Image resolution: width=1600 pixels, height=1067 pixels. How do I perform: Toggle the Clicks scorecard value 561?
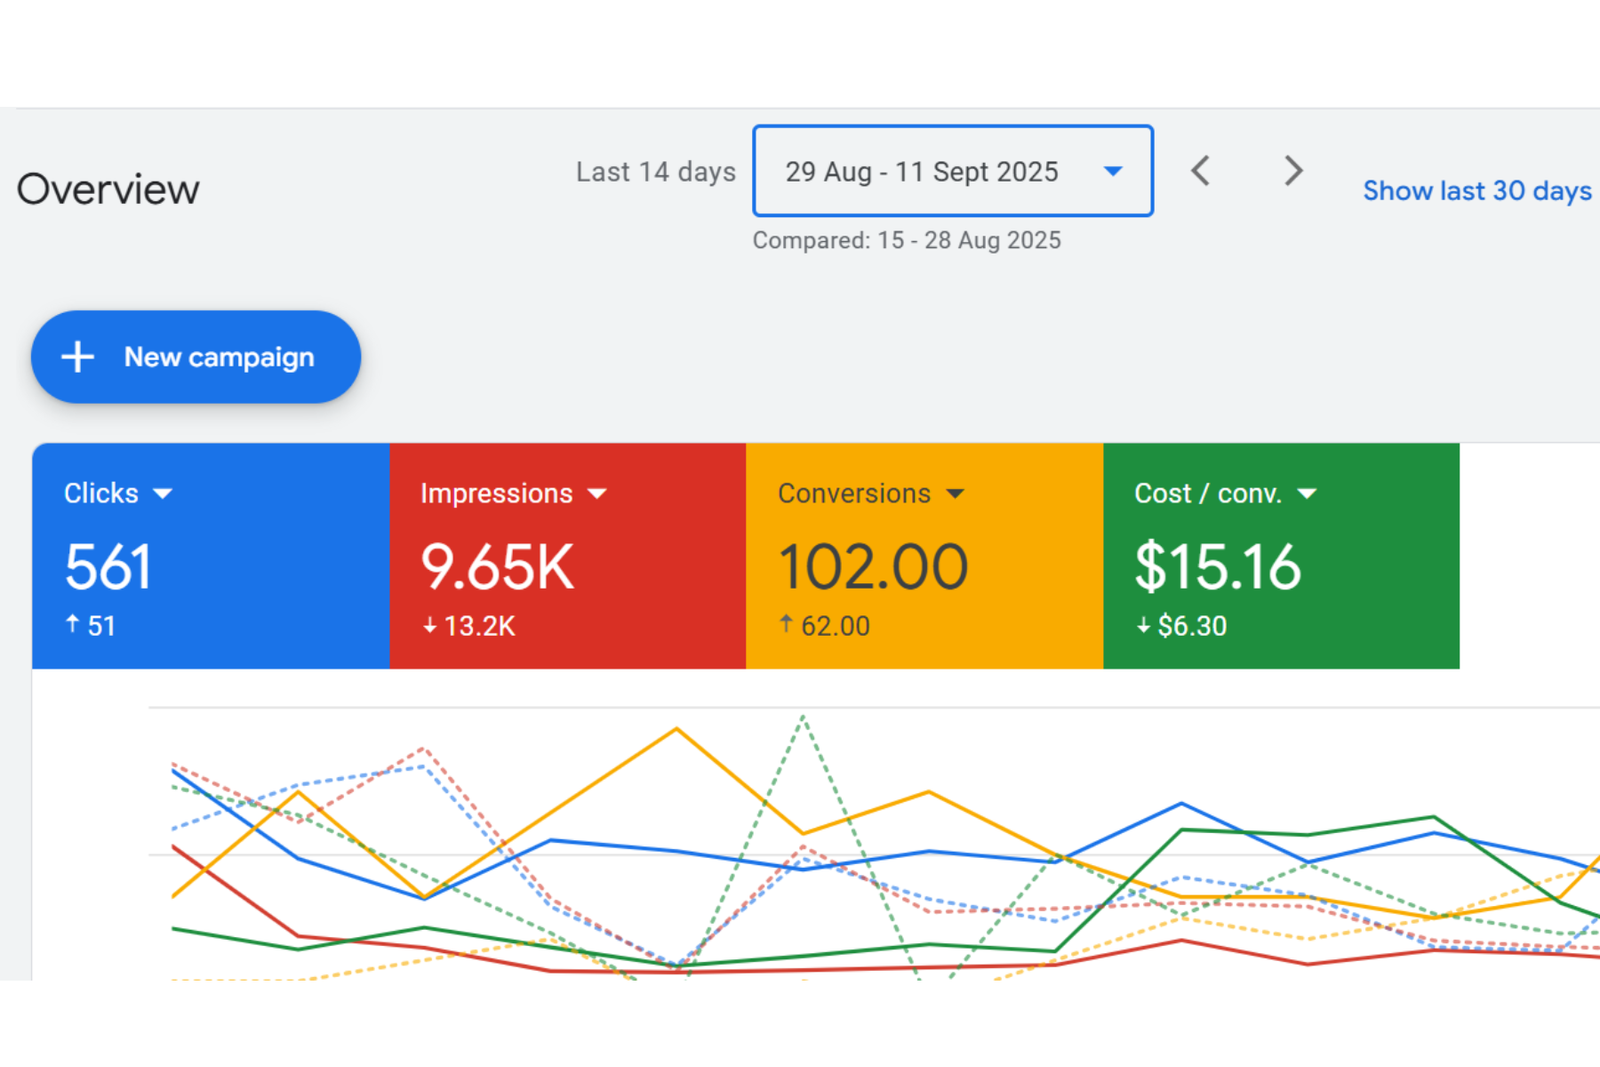coord(108,567)
